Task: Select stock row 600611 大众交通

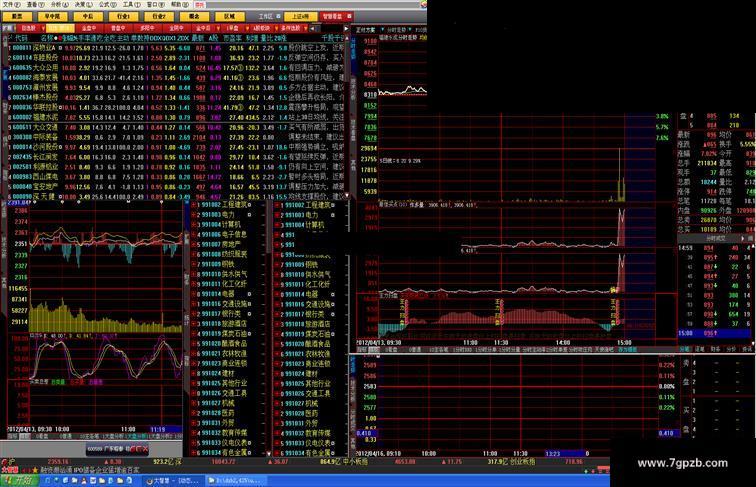Action: [176, 127]
